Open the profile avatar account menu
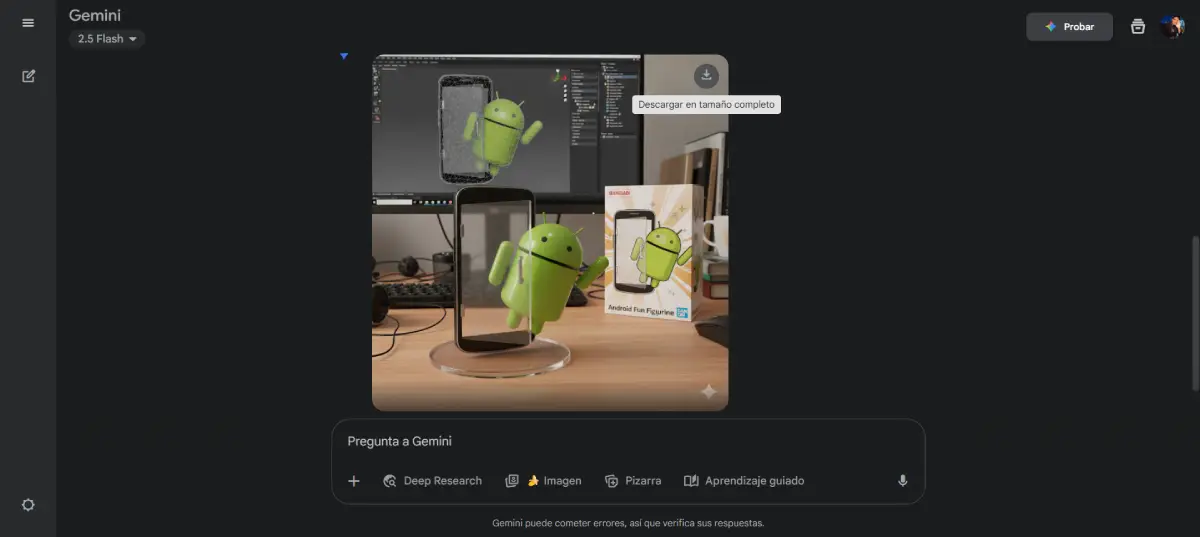This screenshot has width=1200, height=537. (x=1171, y=27)
